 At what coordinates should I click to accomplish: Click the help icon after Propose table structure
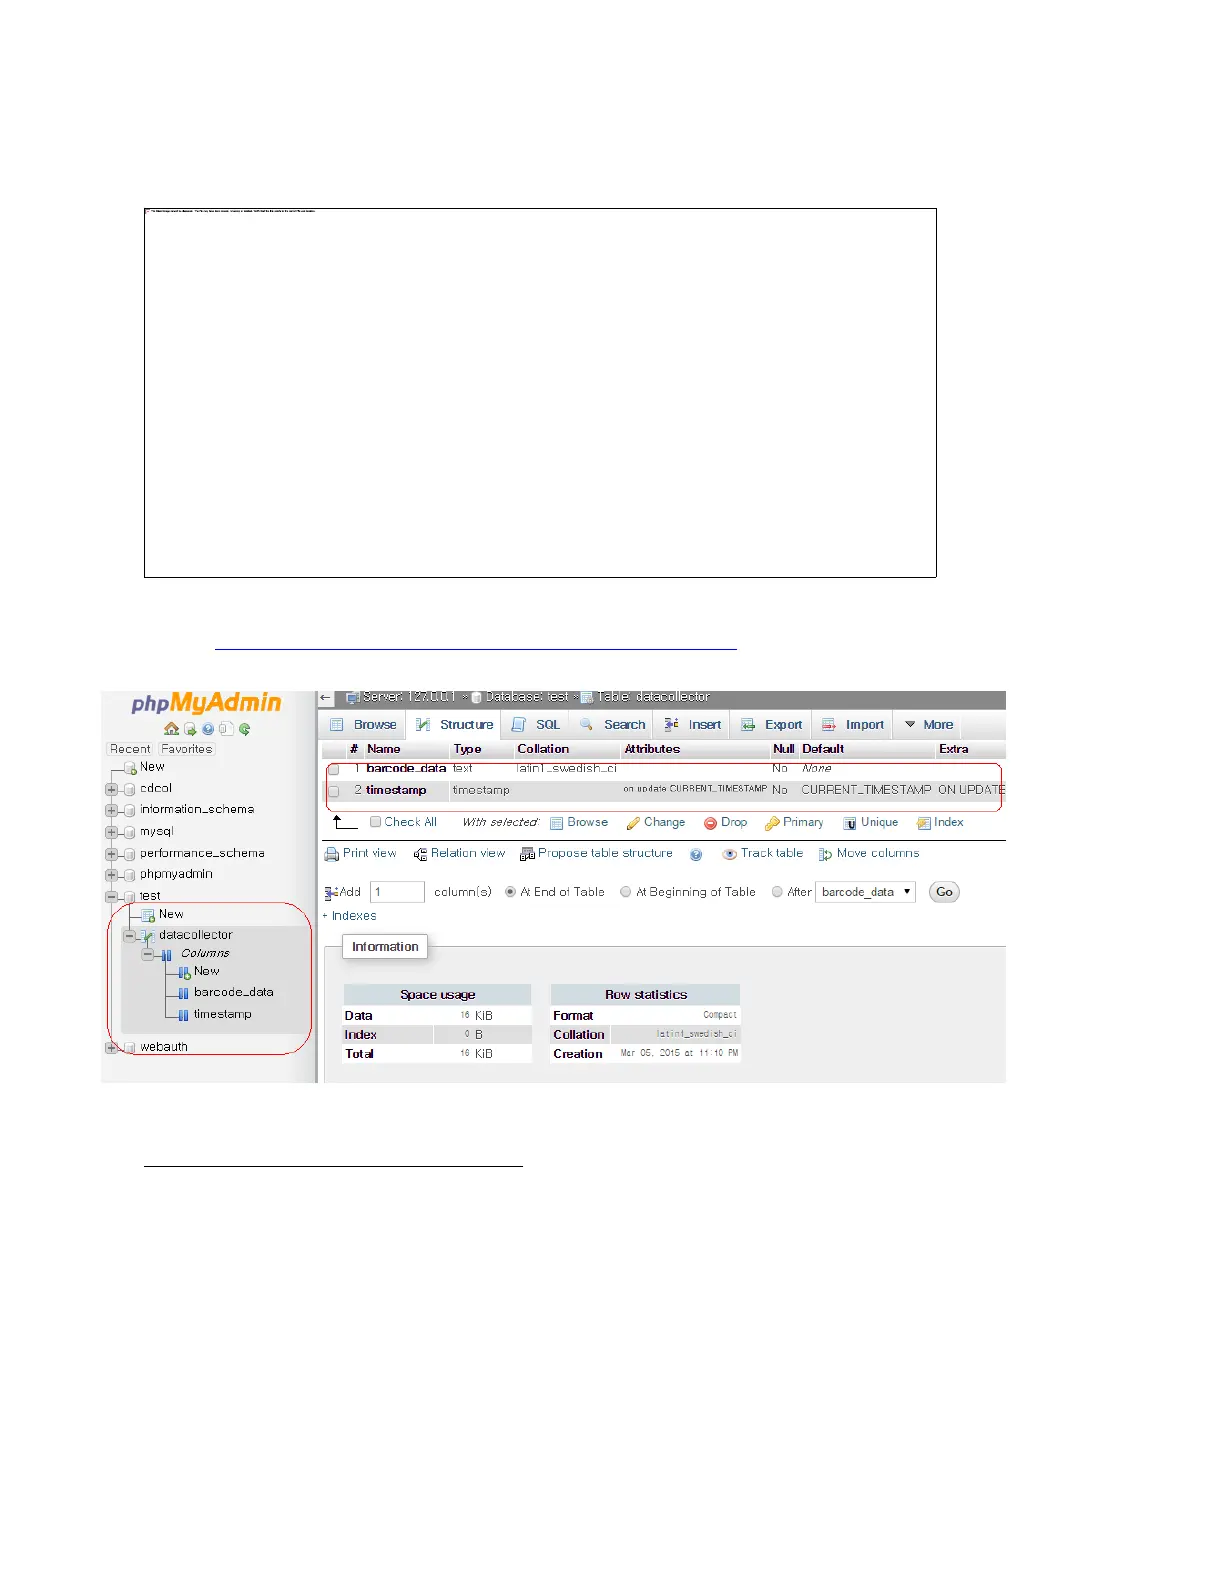pyautogui.click(x=696, y=854)
